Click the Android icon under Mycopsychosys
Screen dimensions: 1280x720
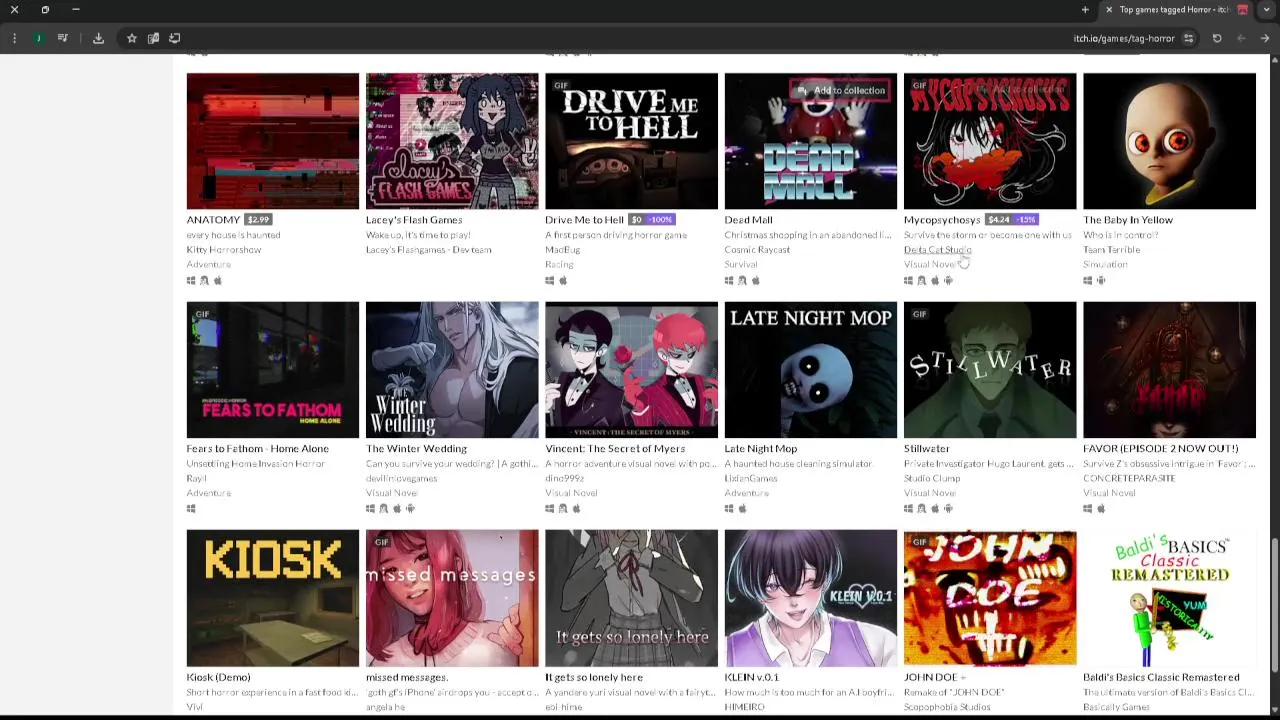tap(948, 281)
